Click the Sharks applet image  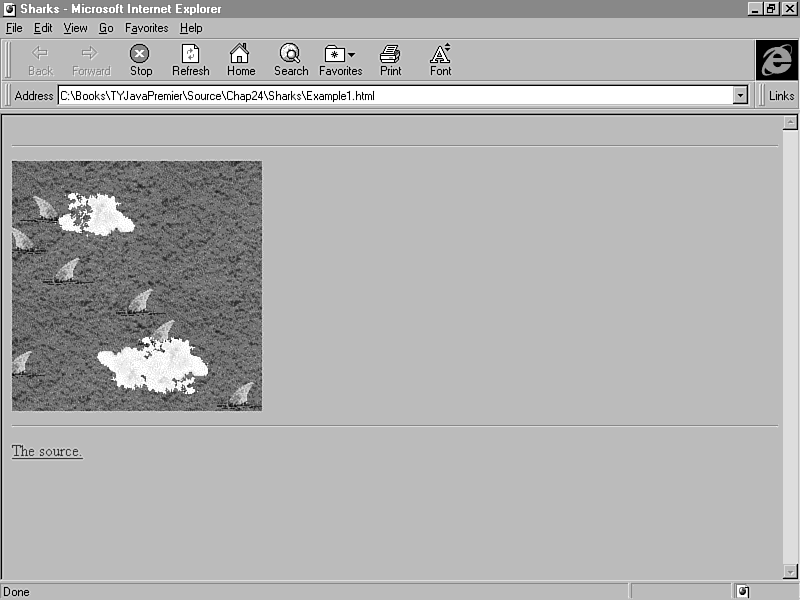pyautogui.click(x=137, y=286)
